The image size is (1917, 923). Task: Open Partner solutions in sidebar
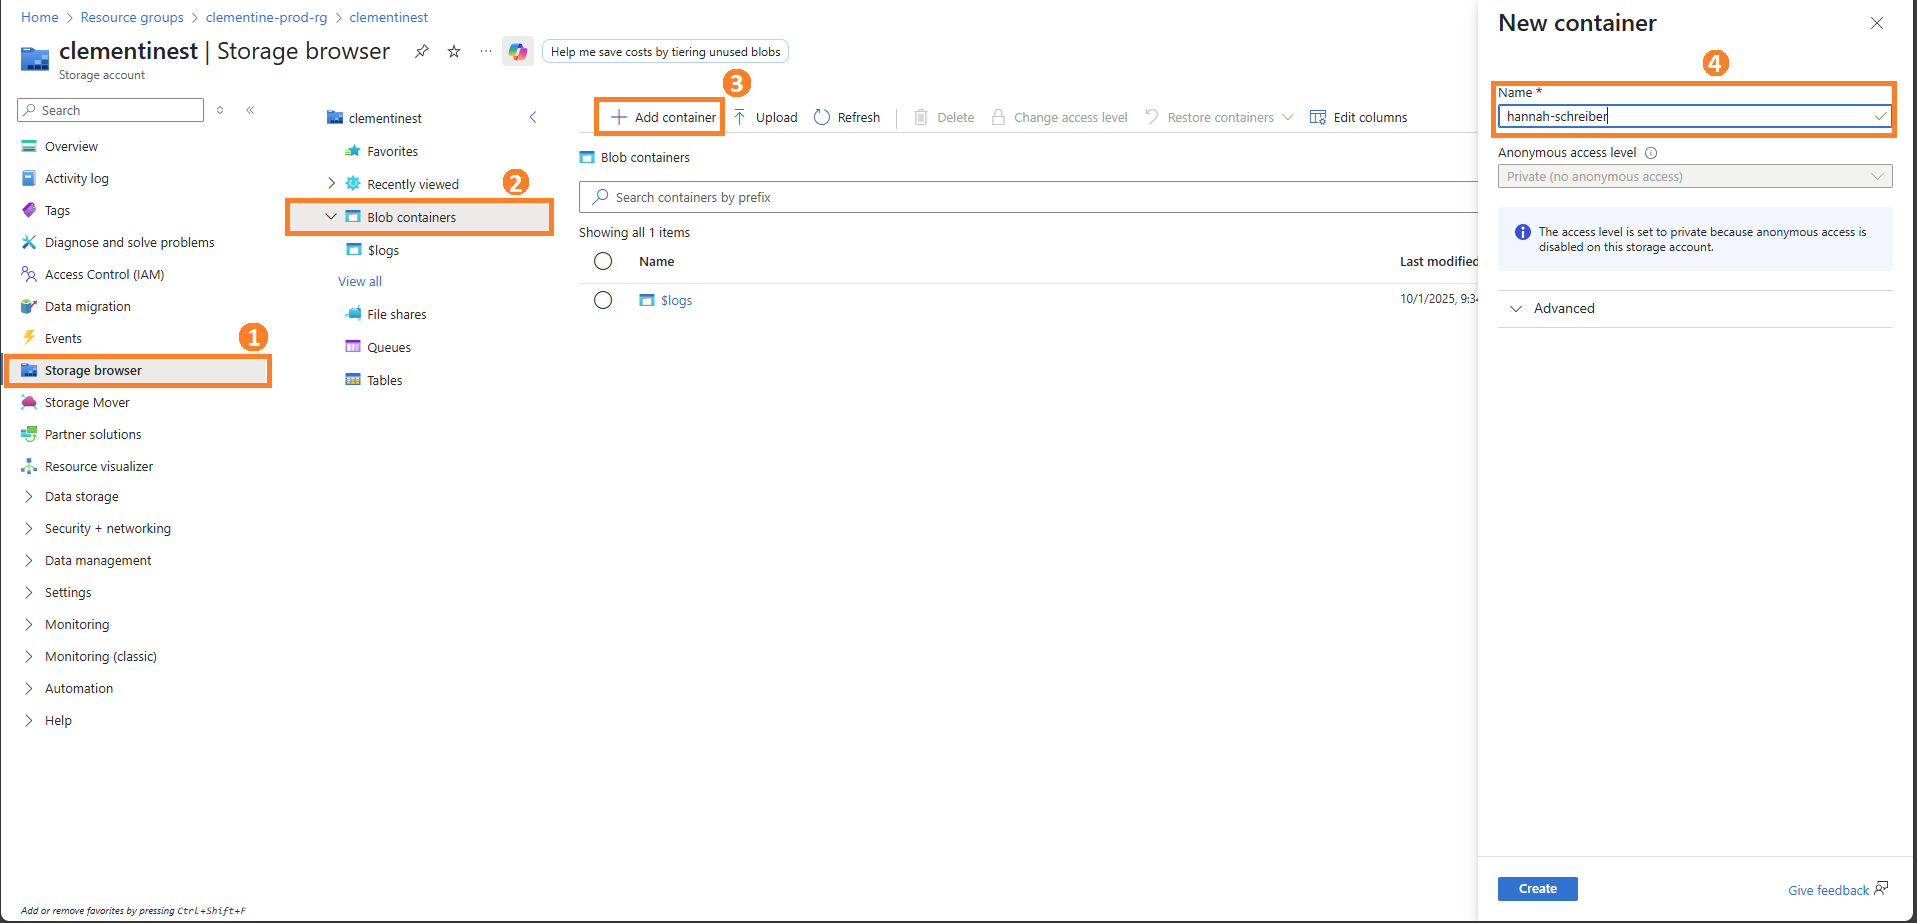pos(93,434)
